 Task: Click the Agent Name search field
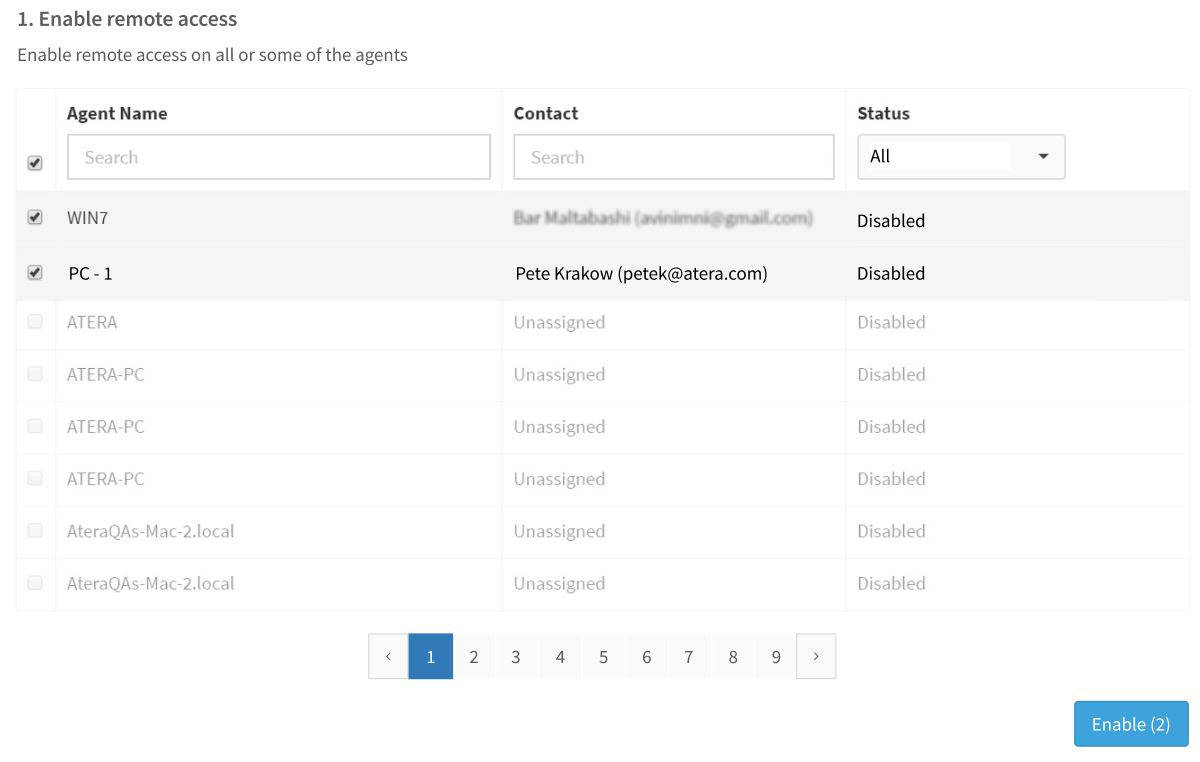click(x=278, y=157)
